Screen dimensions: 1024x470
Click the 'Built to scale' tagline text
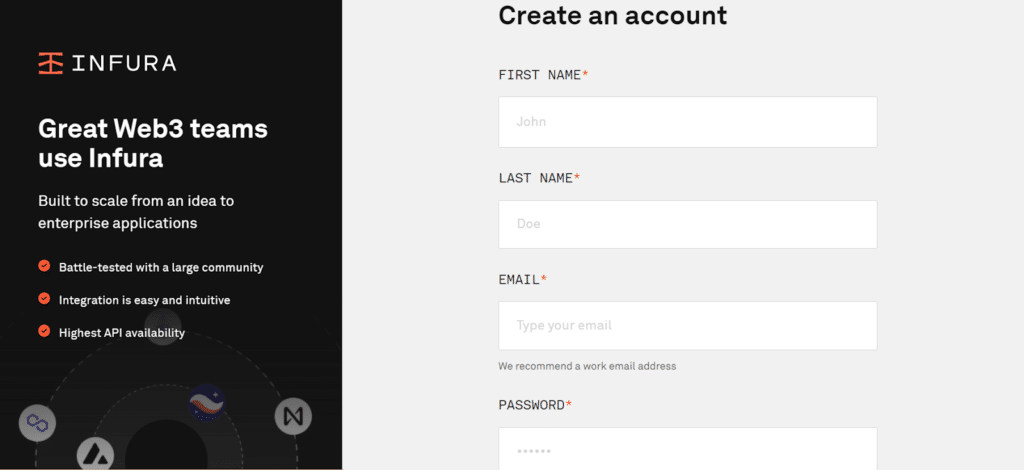click(136, 211)
